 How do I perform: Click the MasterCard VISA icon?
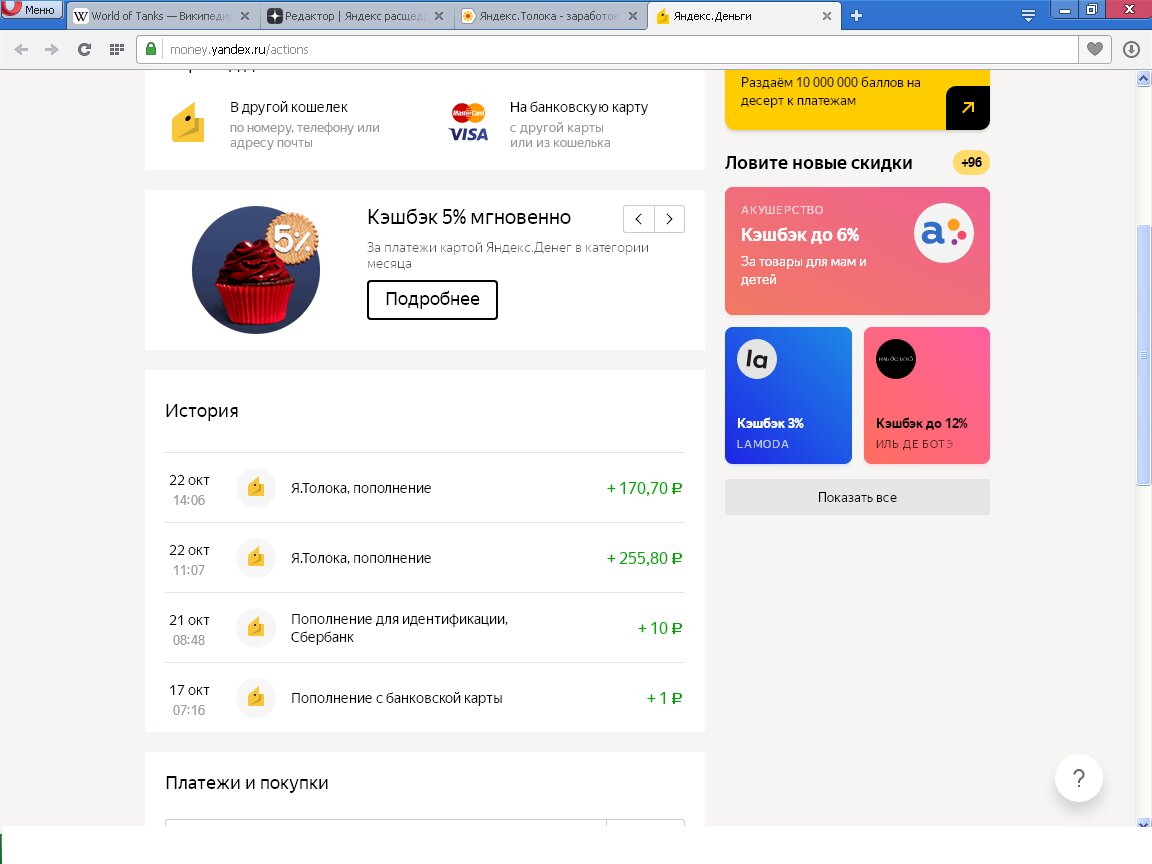click(468, 122)
